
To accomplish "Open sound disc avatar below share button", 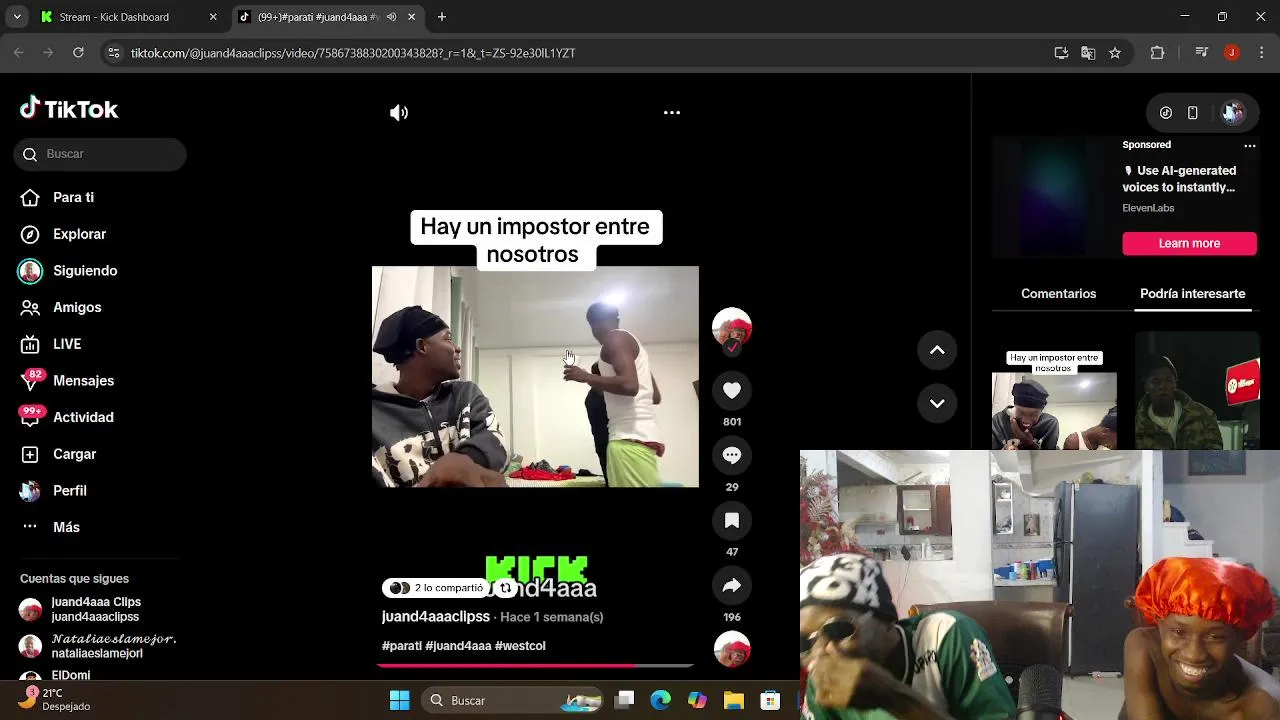I will (x=732, y=649).
